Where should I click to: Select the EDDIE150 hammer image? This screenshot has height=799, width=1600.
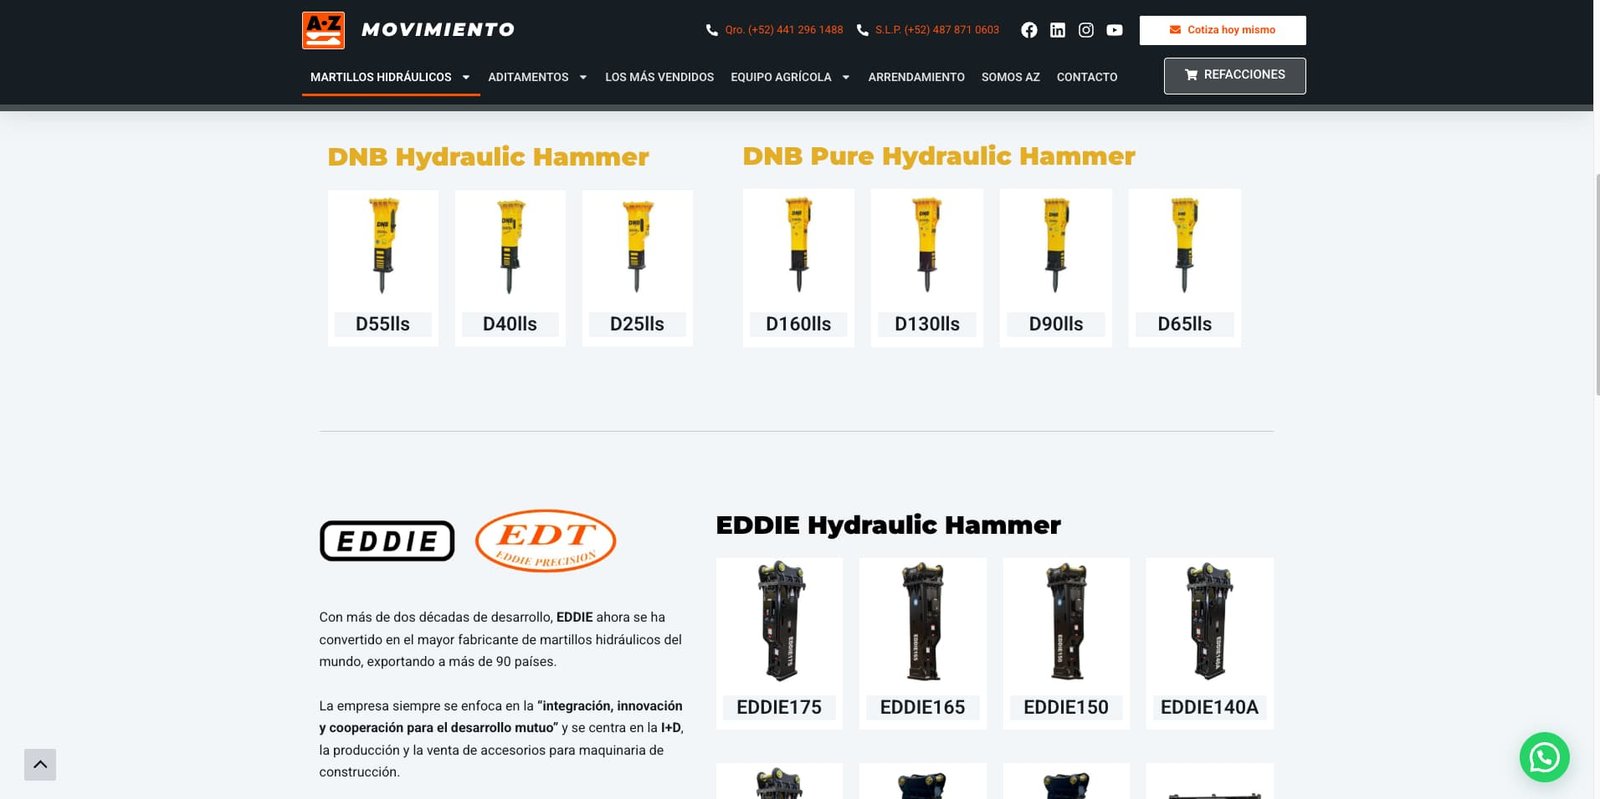(x=1066, y=621)
